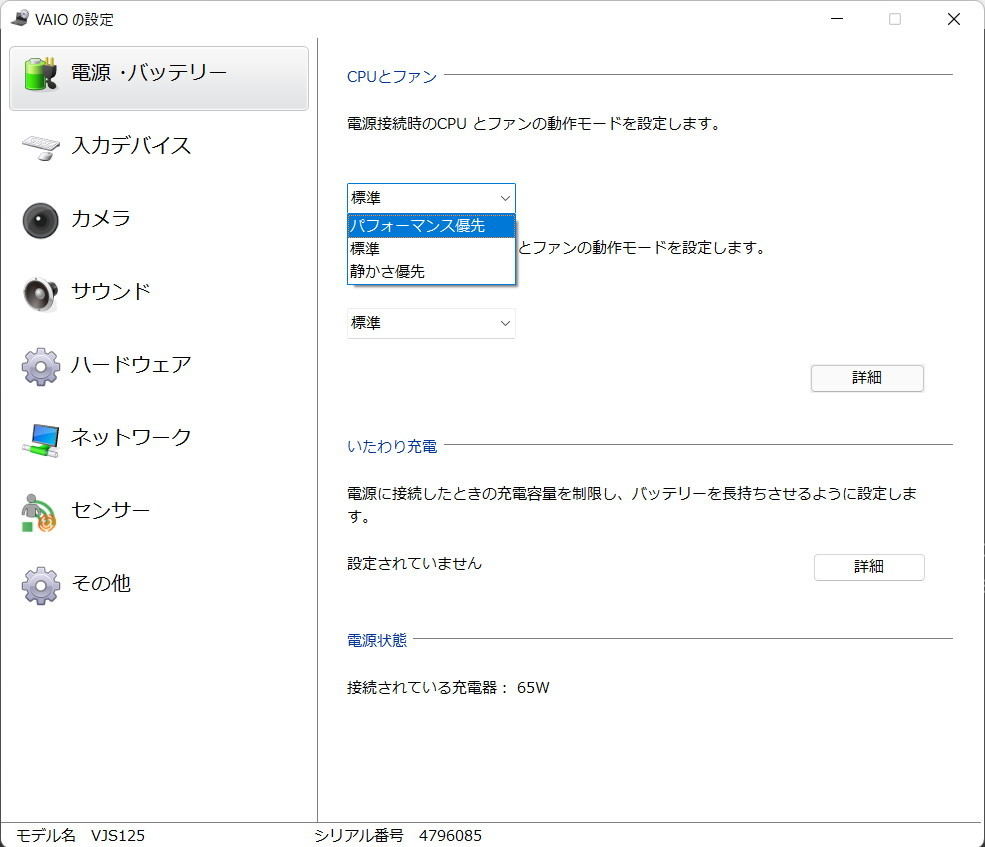Click the センサー person icon
985x847 pixels.
(x=39, y=513)
